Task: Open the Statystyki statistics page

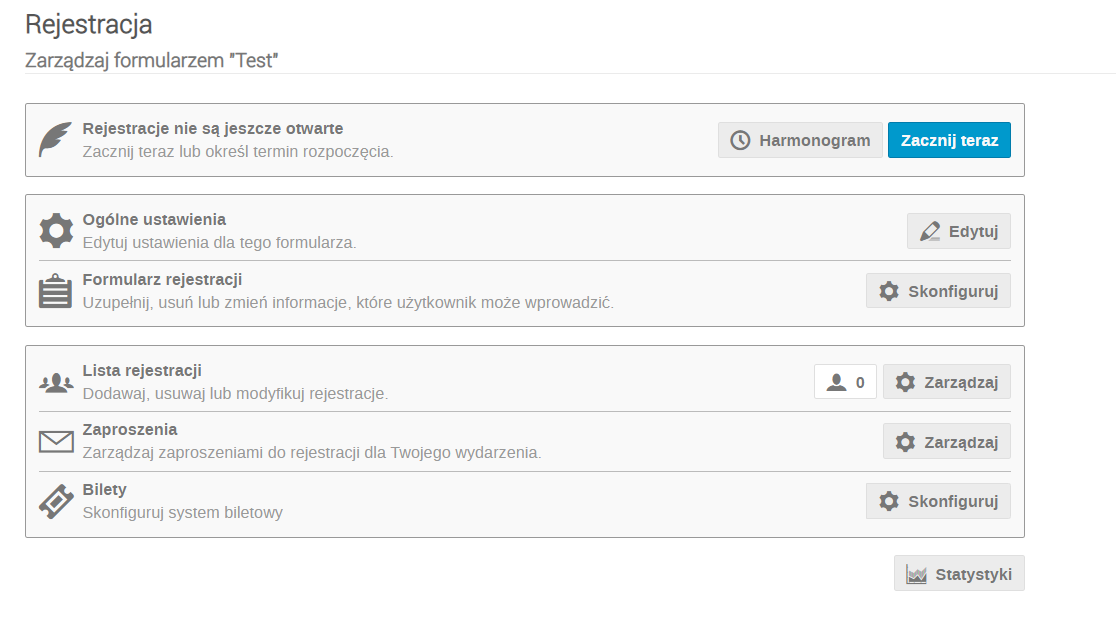Action: tap(959, 573)
